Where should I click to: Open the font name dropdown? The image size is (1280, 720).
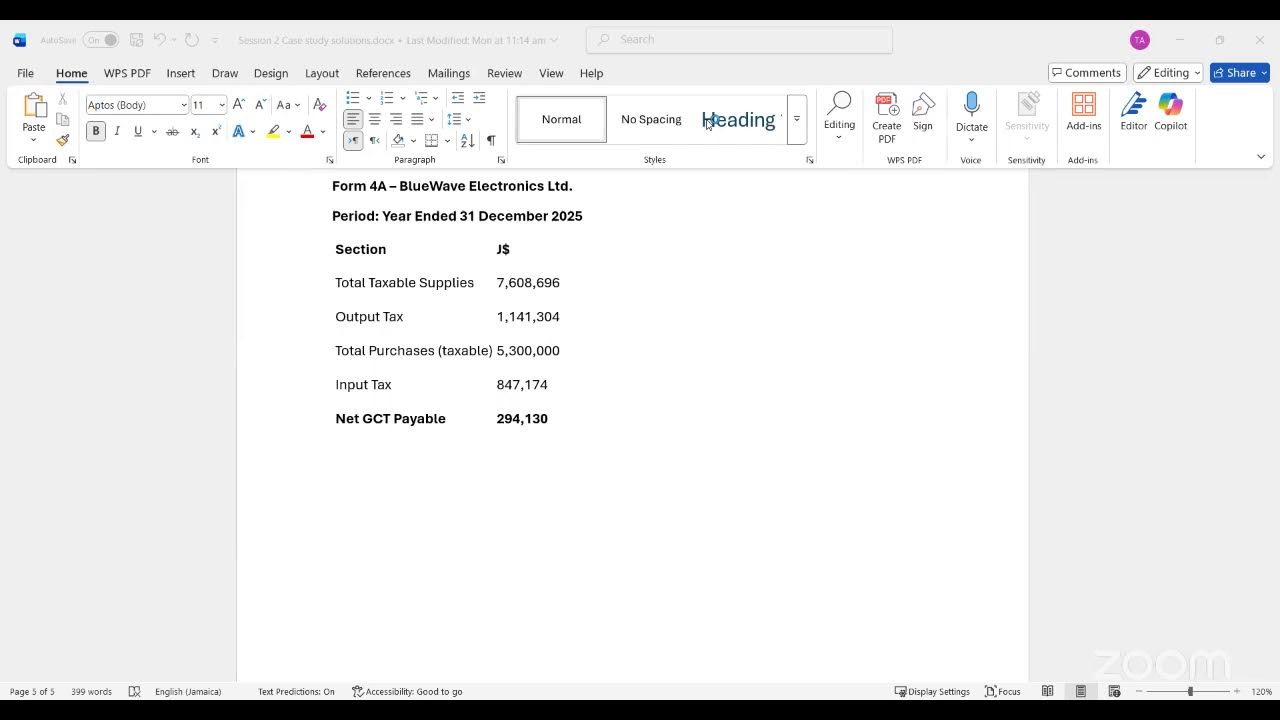tap(184, 105)
